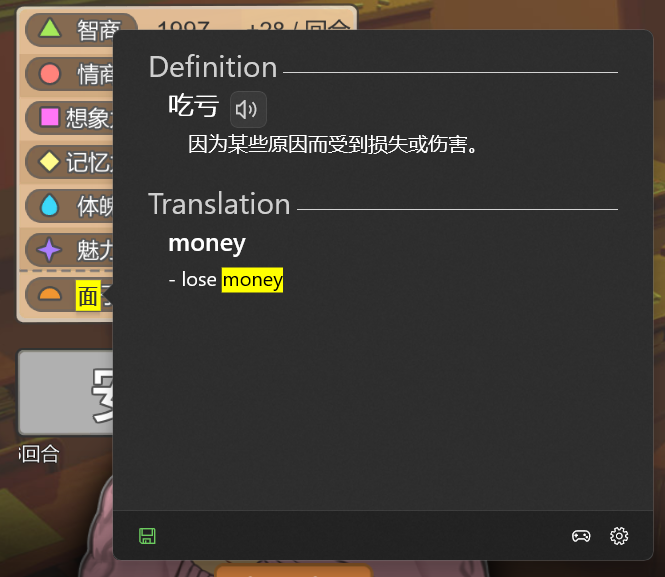Click the orange button at the bottom edge
This screenshot has width=665, height=577.
pos(293,571)
